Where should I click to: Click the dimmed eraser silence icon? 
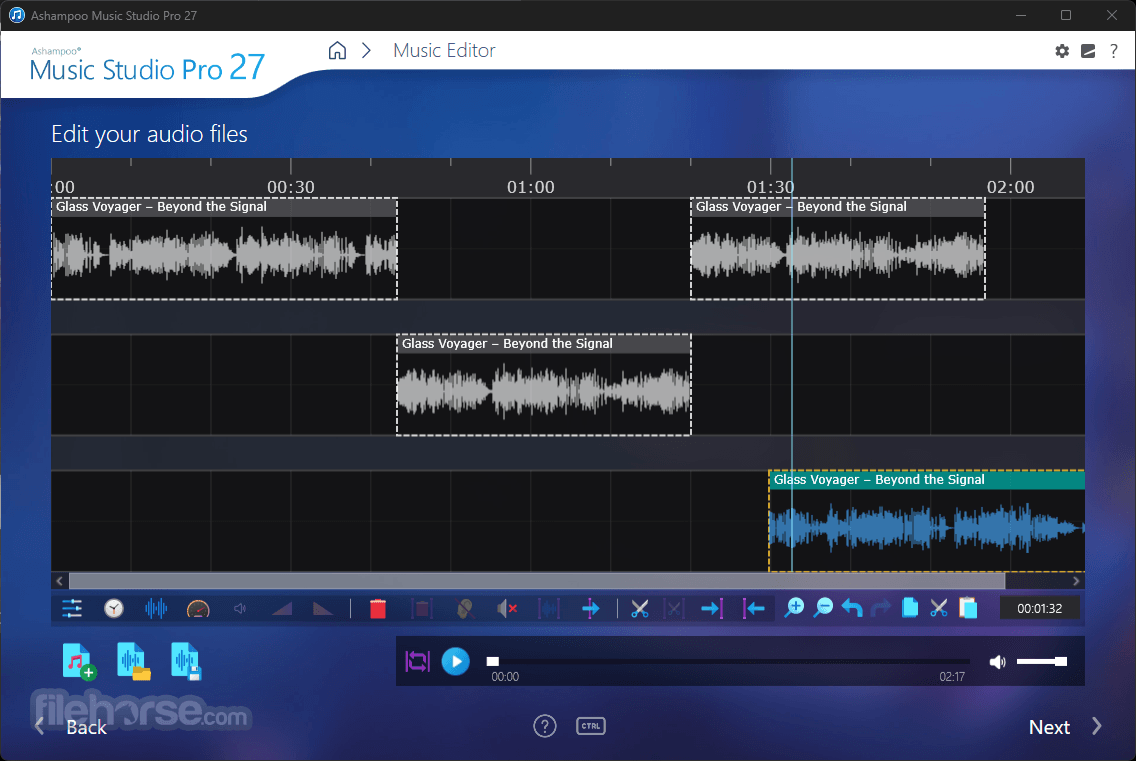(465, 608)
